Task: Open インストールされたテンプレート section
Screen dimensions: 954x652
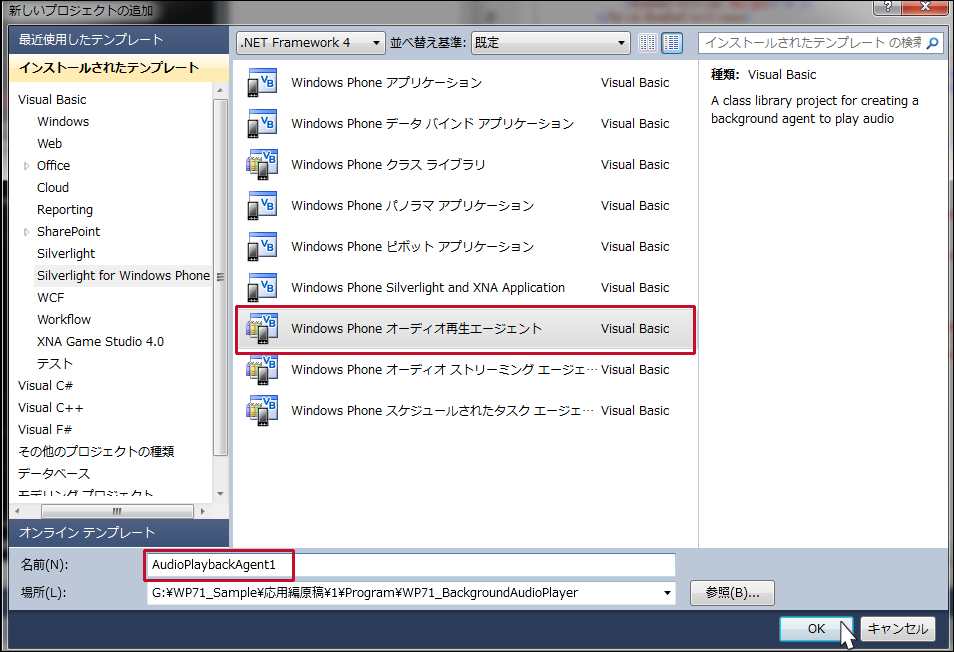Action: pos(119,68)
